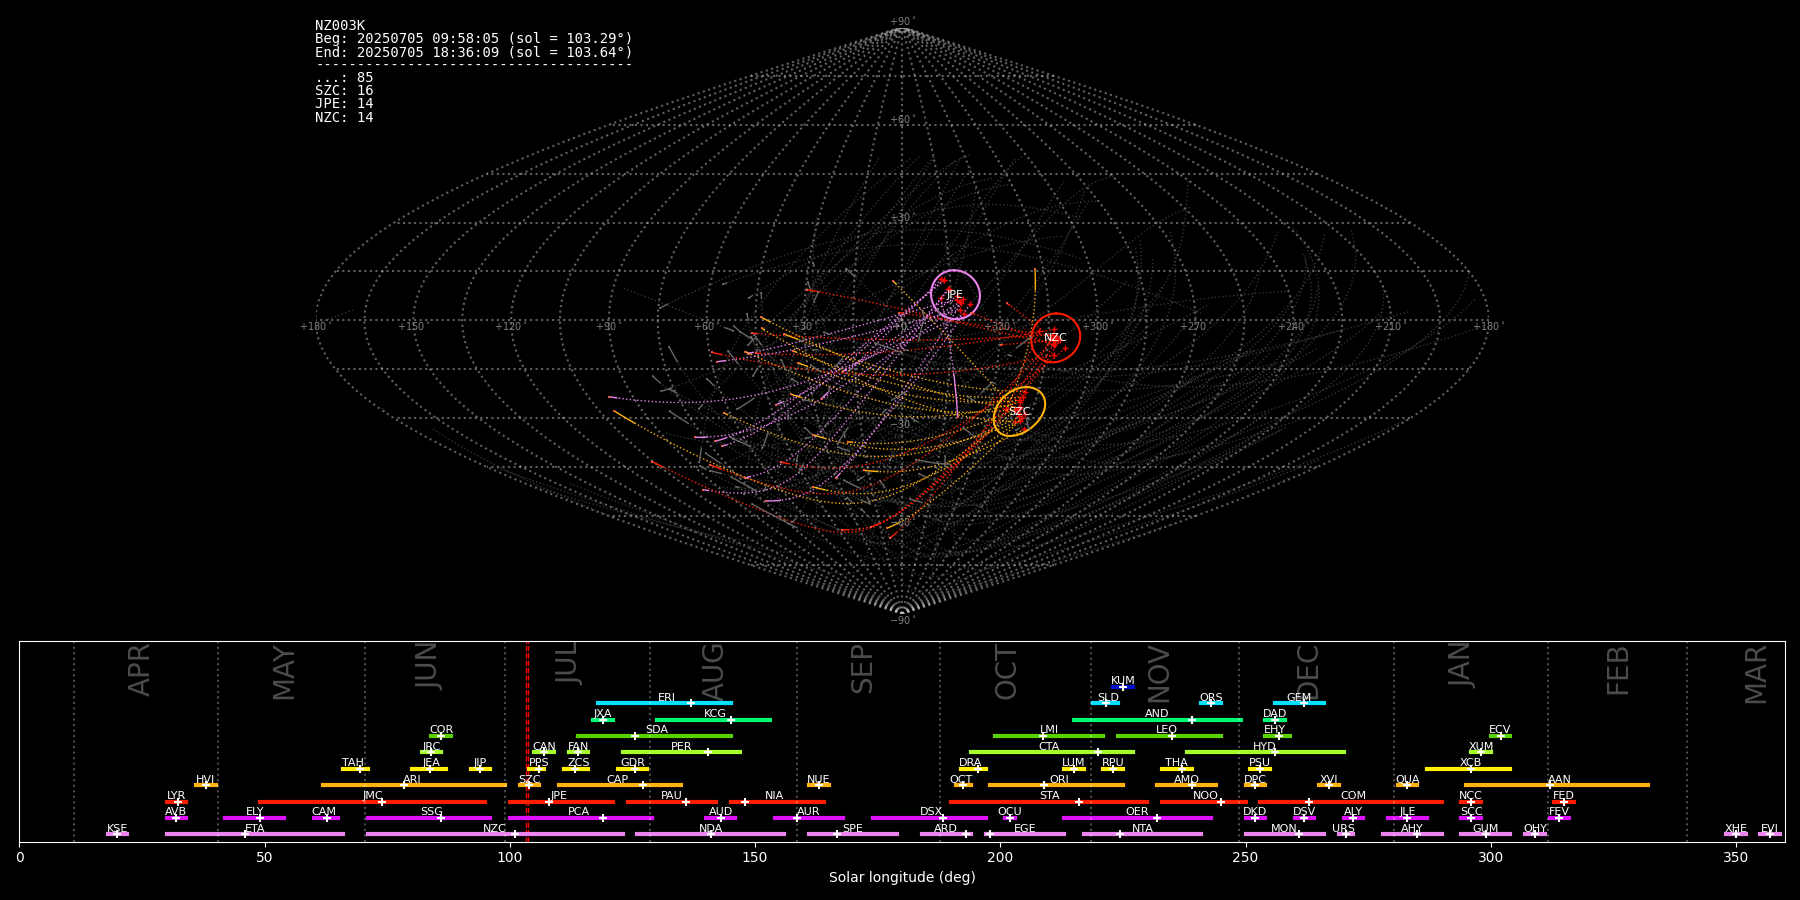Click the 'Beg: 20250705 09:58:05' line
The image size is (1800, 900).
[x=474, y=39]
